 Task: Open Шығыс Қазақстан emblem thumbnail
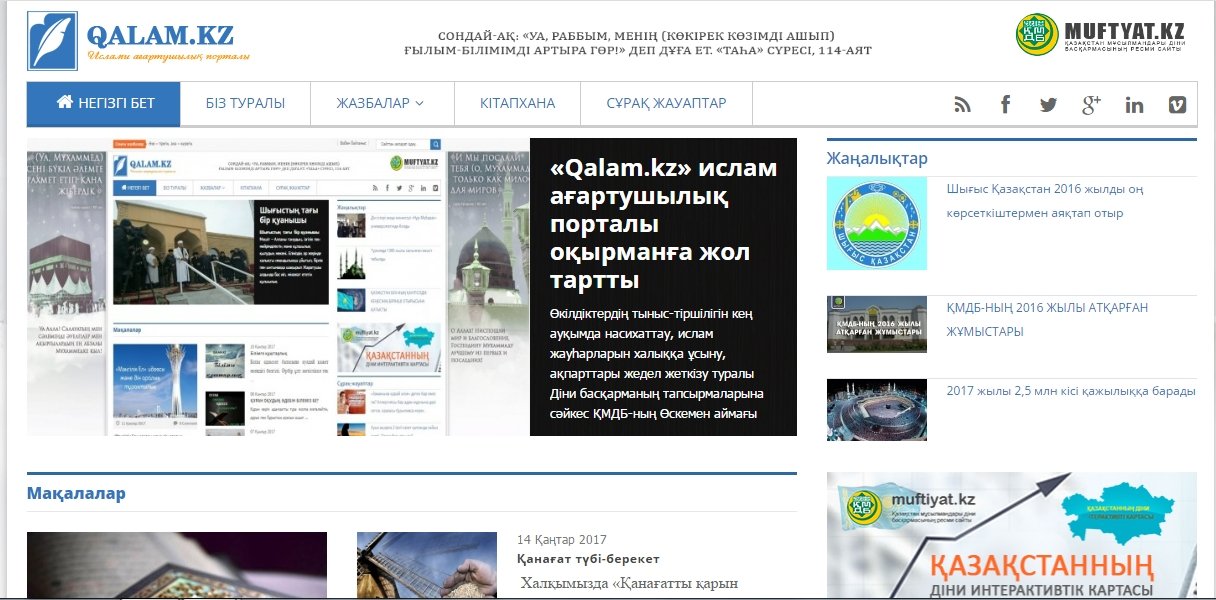pos(877,223)
